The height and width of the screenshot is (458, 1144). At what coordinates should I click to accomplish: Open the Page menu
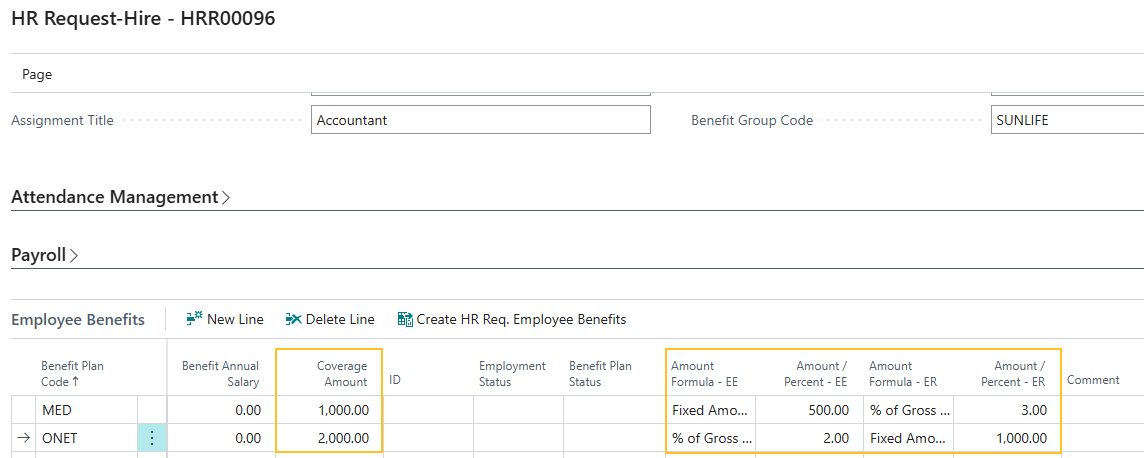pos(37,74)
